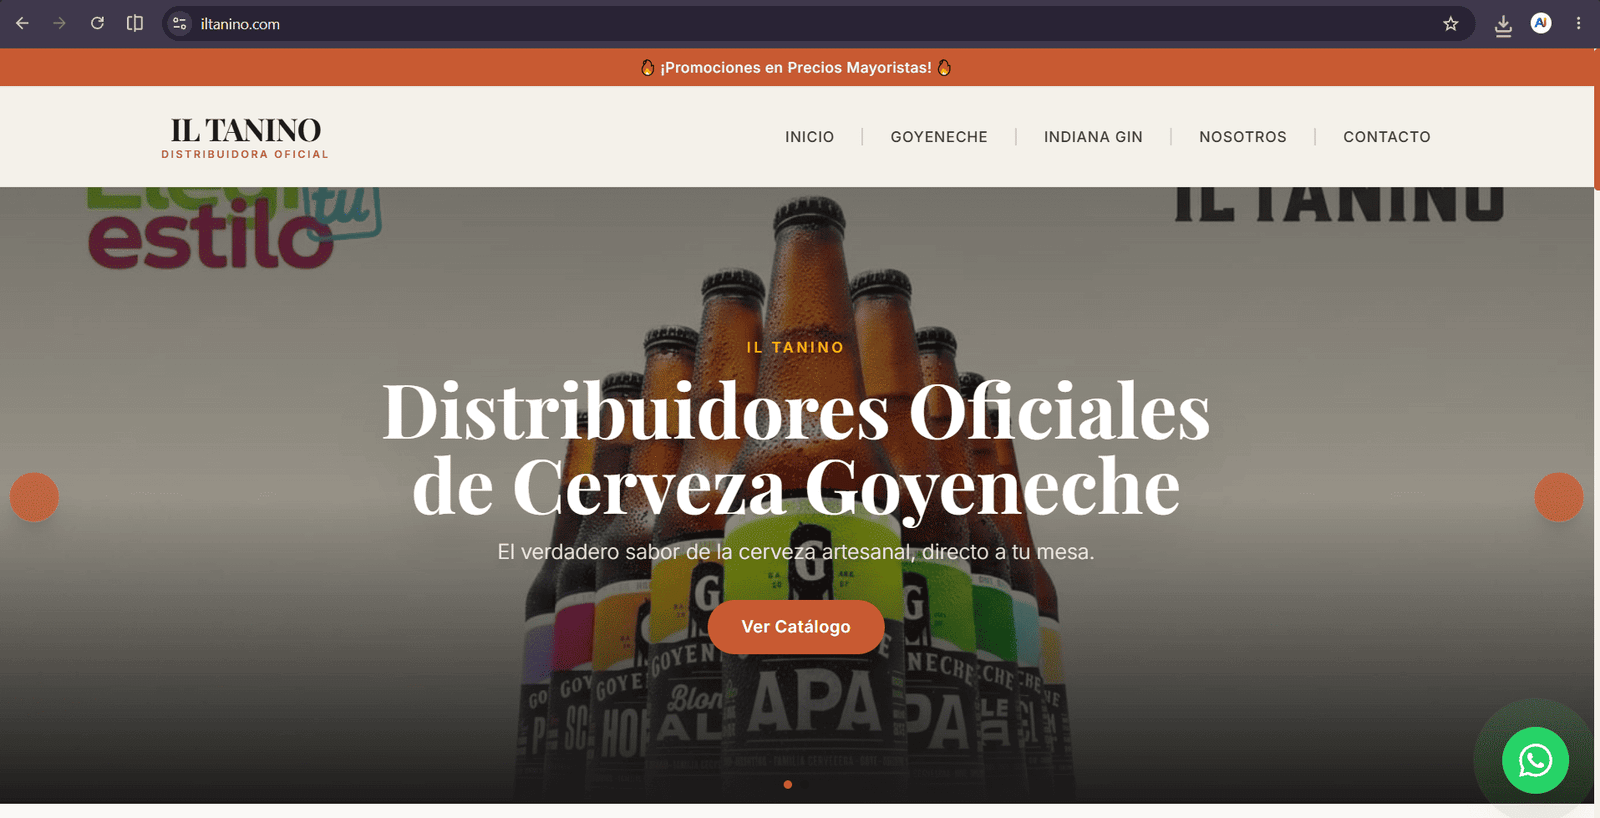
Task: View site information icon in address bar
Action: [x=180, y=23]
